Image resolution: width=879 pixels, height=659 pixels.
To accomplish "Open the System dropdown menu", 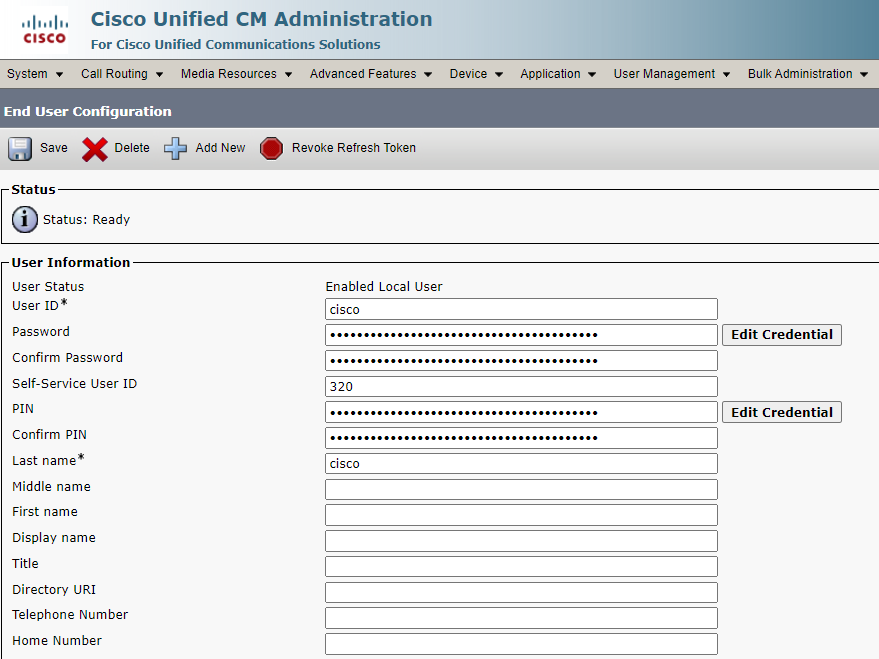I will [x=35, y=74].
